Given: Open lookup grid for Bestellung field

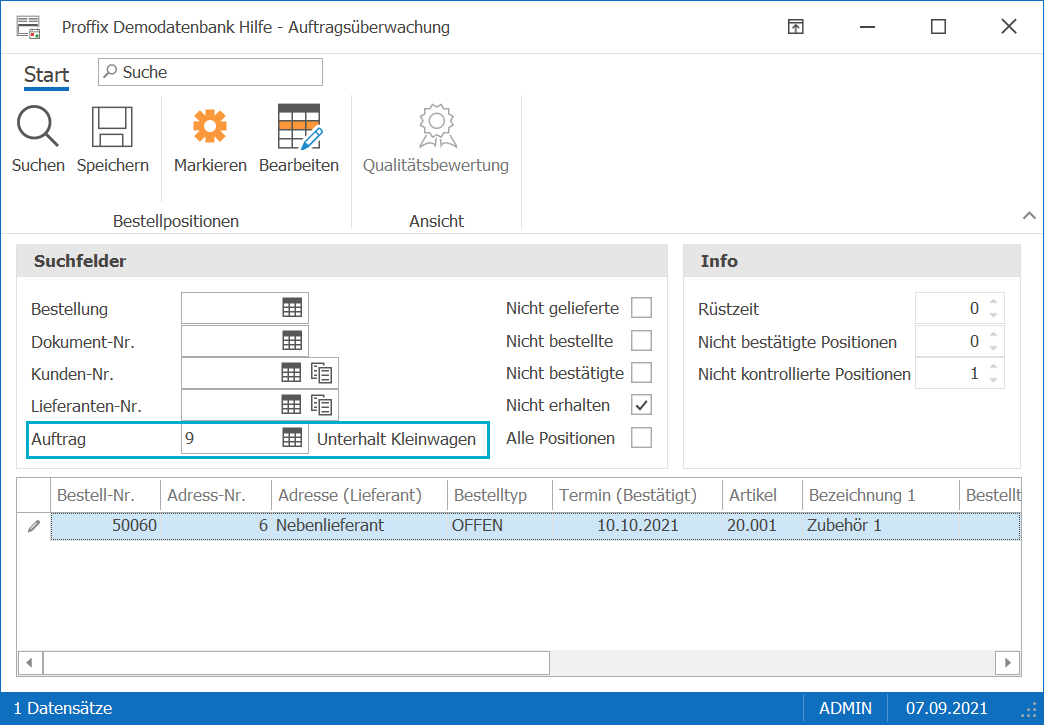Looking at the screenshot, I should (x=292, y=308).
